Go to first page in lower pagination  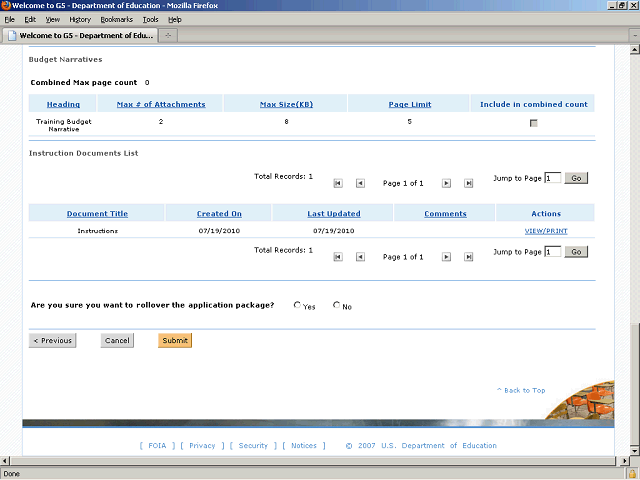click(x=338, y=257)
